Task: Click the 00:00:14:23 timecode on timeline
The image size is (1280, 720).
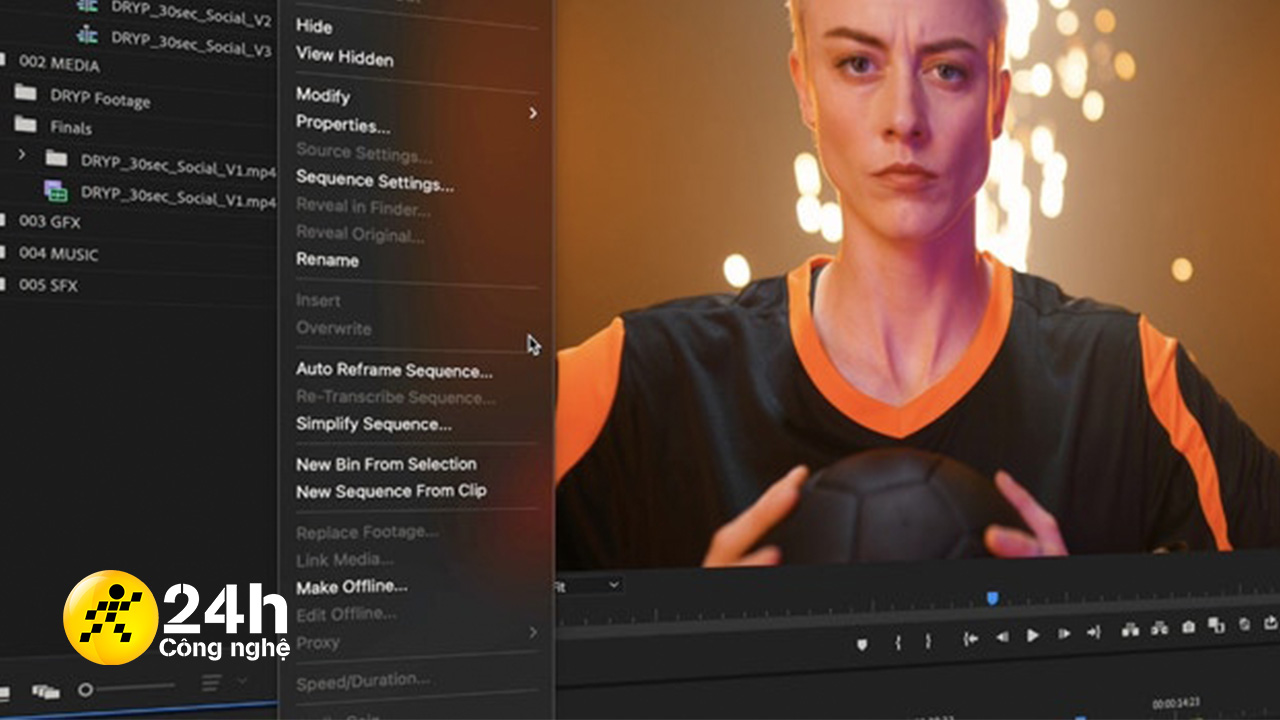Action: click(x=1174, y=704)
